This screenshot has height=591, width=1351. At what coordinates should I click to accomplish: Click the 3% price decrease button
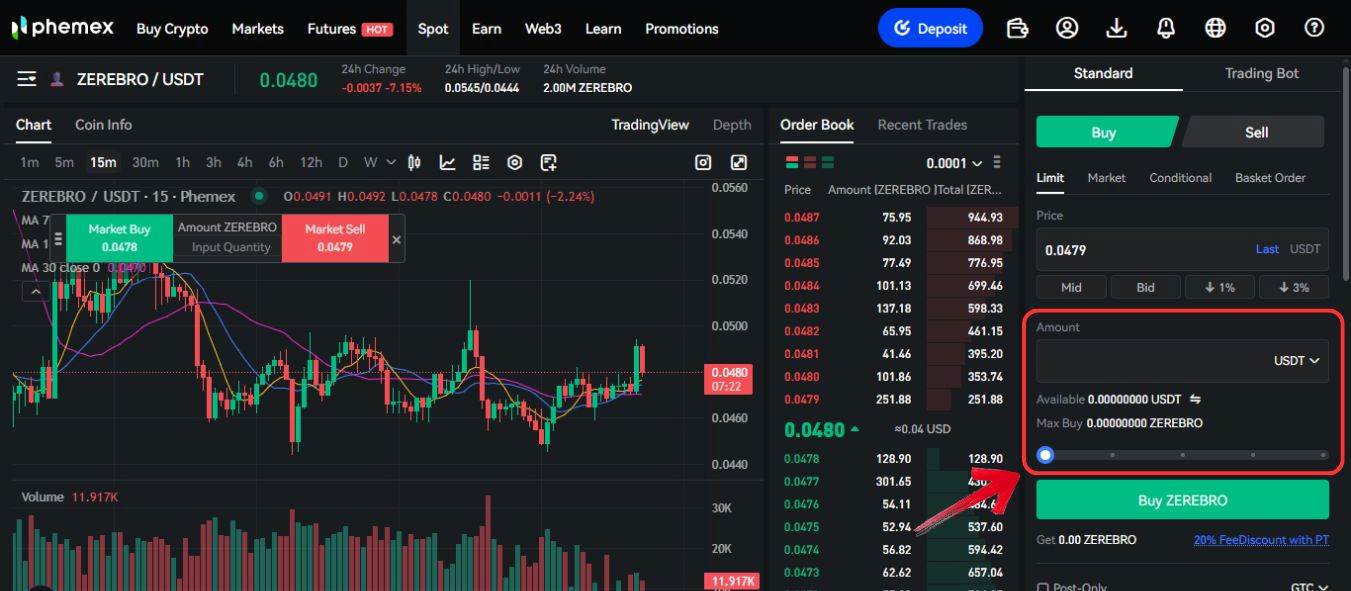[x=1293, y=287]
